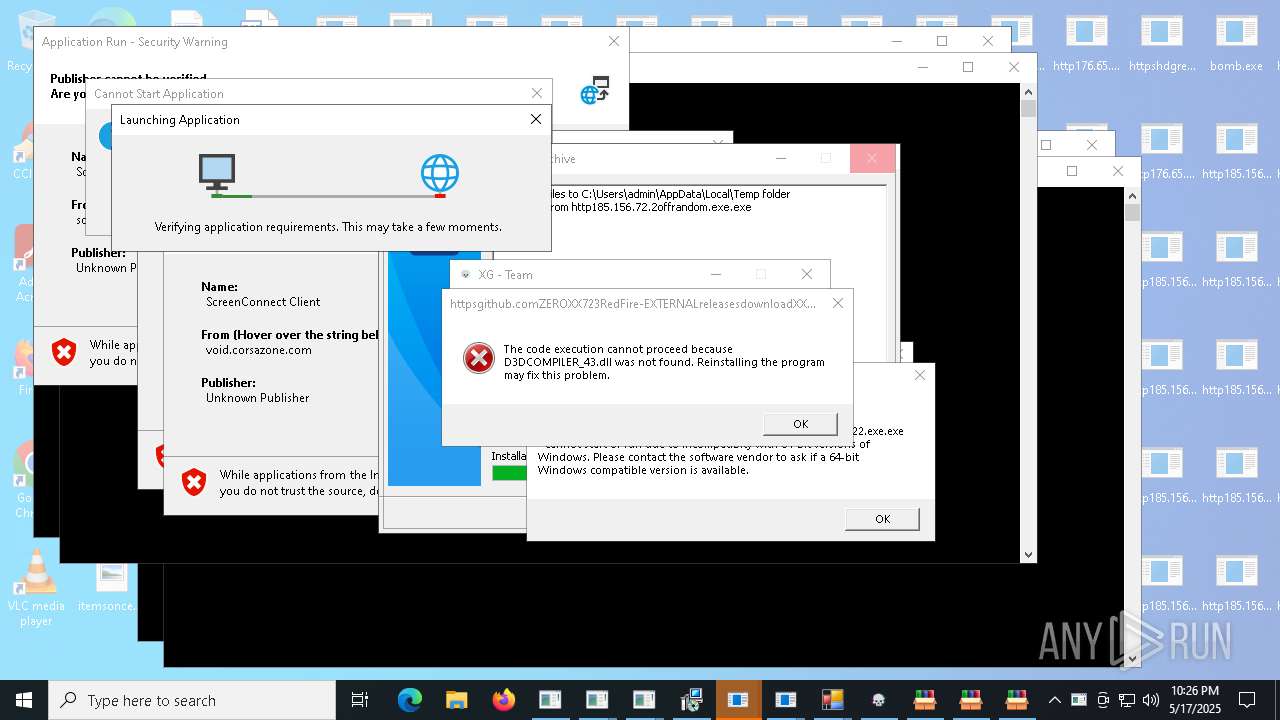Click the highlighted active app on the taskbar
The image size is (1280, 720).
pos(738,700)
